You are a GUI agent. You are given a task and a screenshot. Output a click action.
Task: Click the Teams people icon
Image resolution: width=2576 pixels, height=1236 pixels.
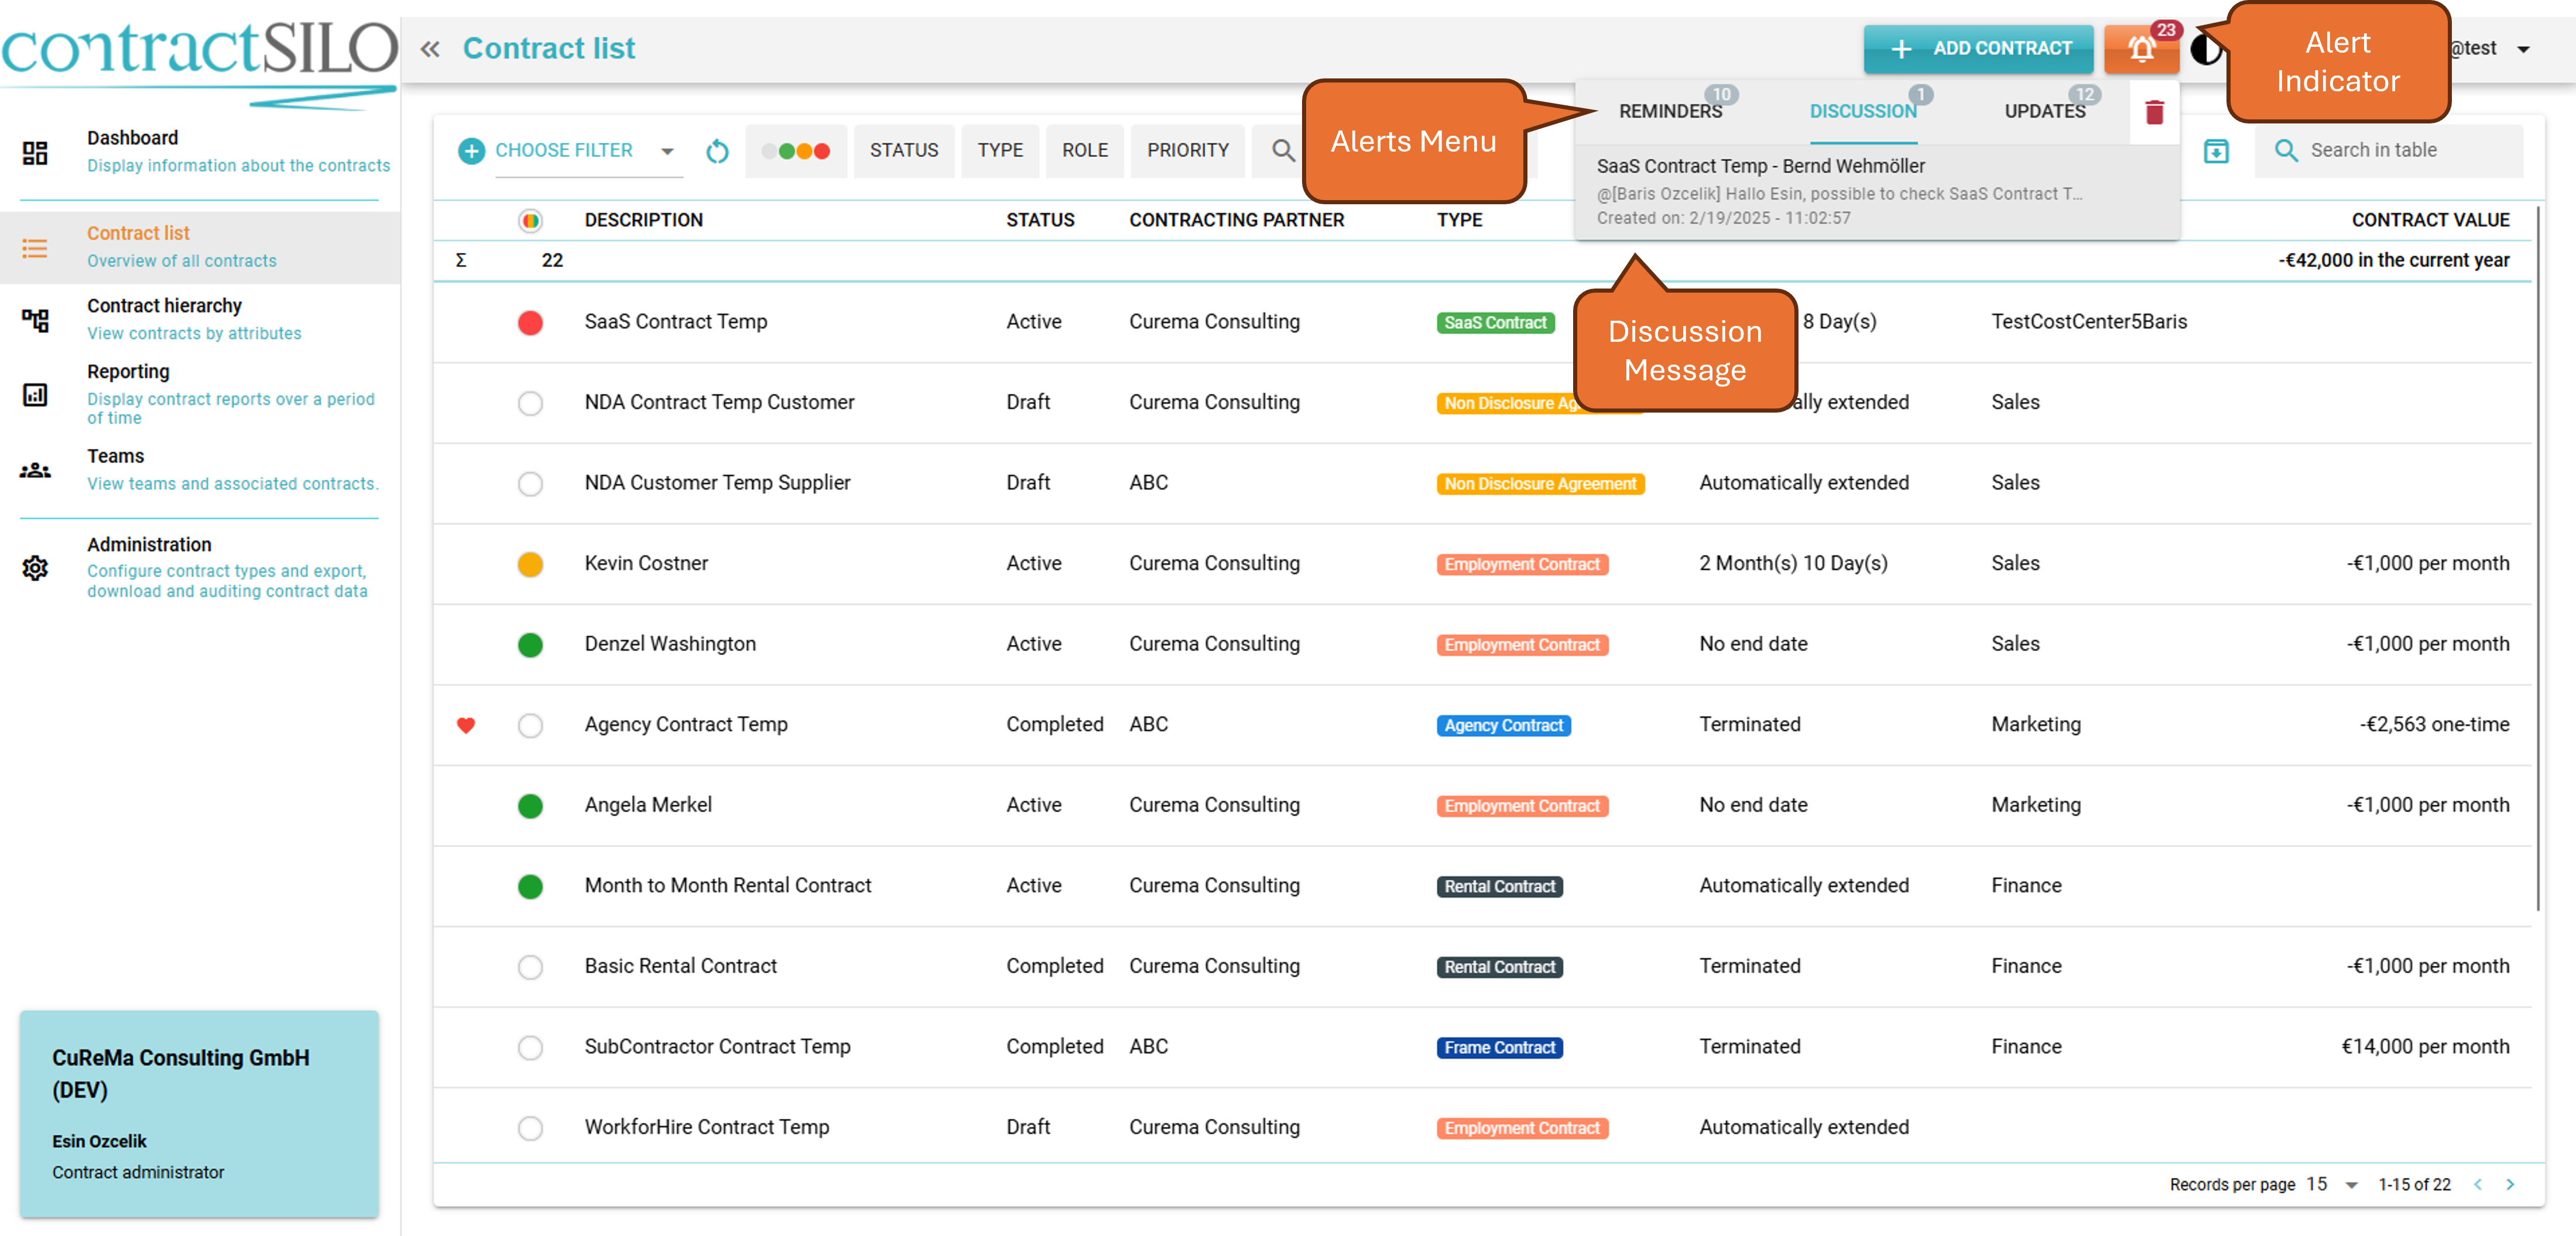35,470
